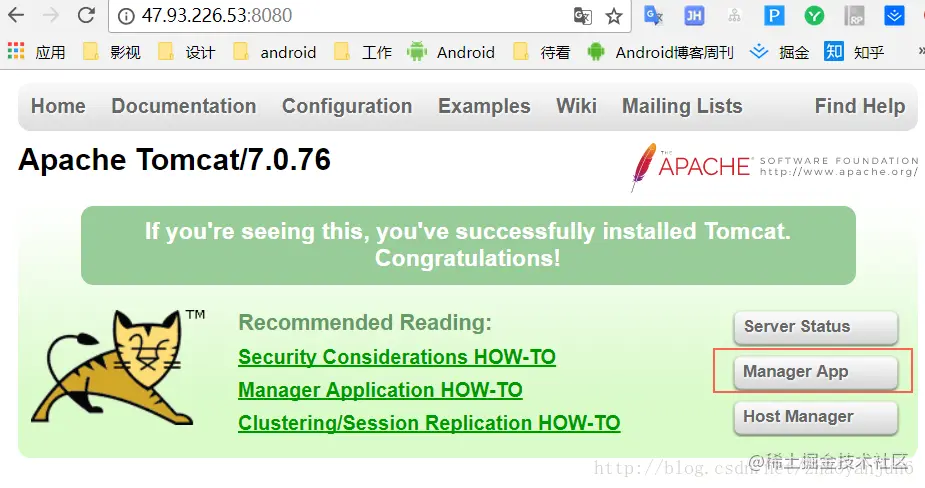This screenshot has width=925, height=488.
Task: Open the 待看 bookmark folder
Action: click(x=542, y=52)
